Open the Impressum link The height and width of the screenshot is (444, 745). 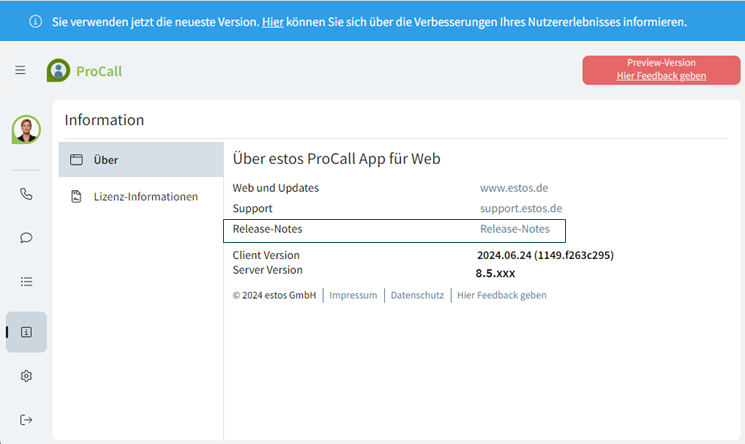pos(353,295)
